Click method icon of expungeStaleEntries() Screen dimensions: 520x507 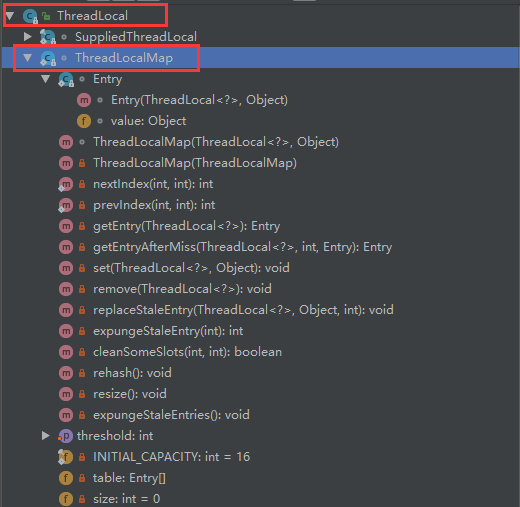66,415
